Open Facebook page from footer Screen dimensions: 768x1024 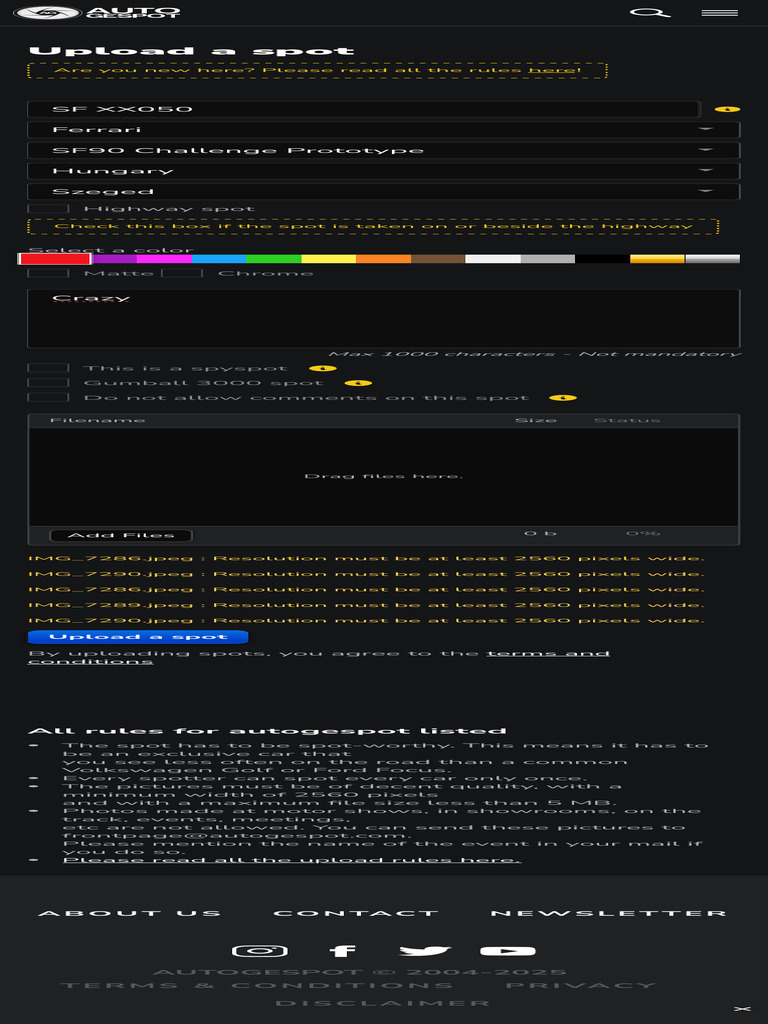(342, 951)
